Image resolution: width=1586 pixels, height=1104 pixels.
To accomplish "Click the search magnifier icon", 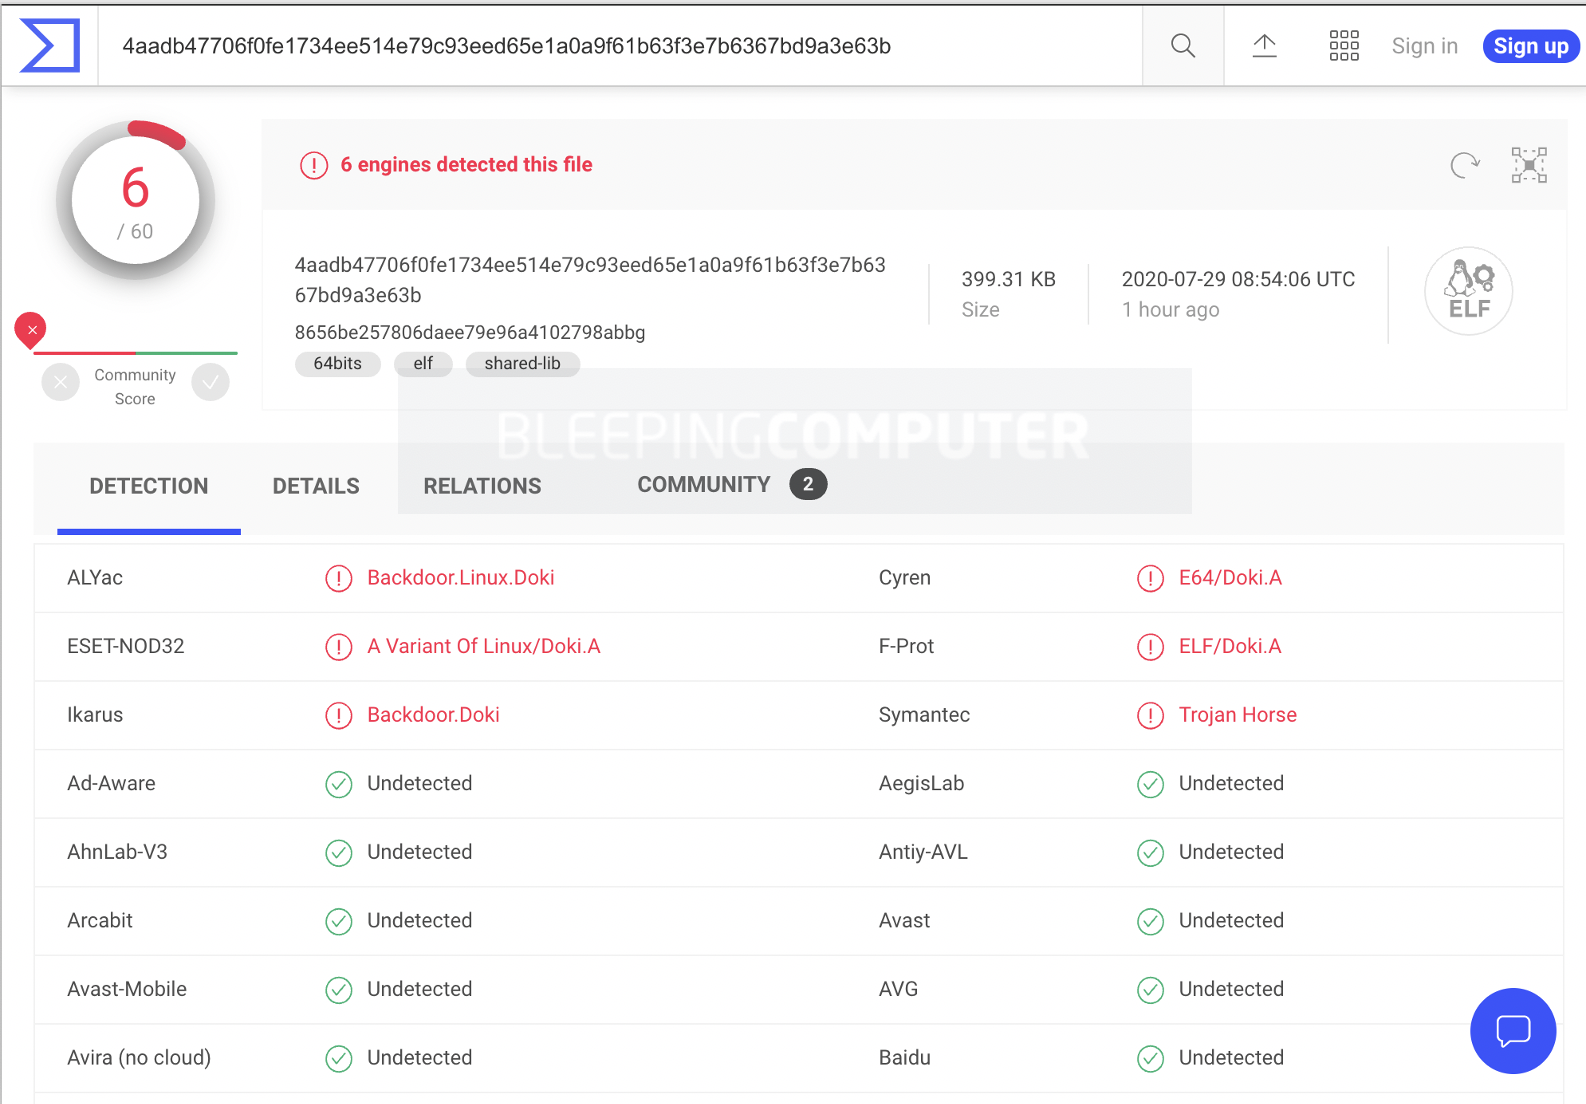I will (1183, 46).
